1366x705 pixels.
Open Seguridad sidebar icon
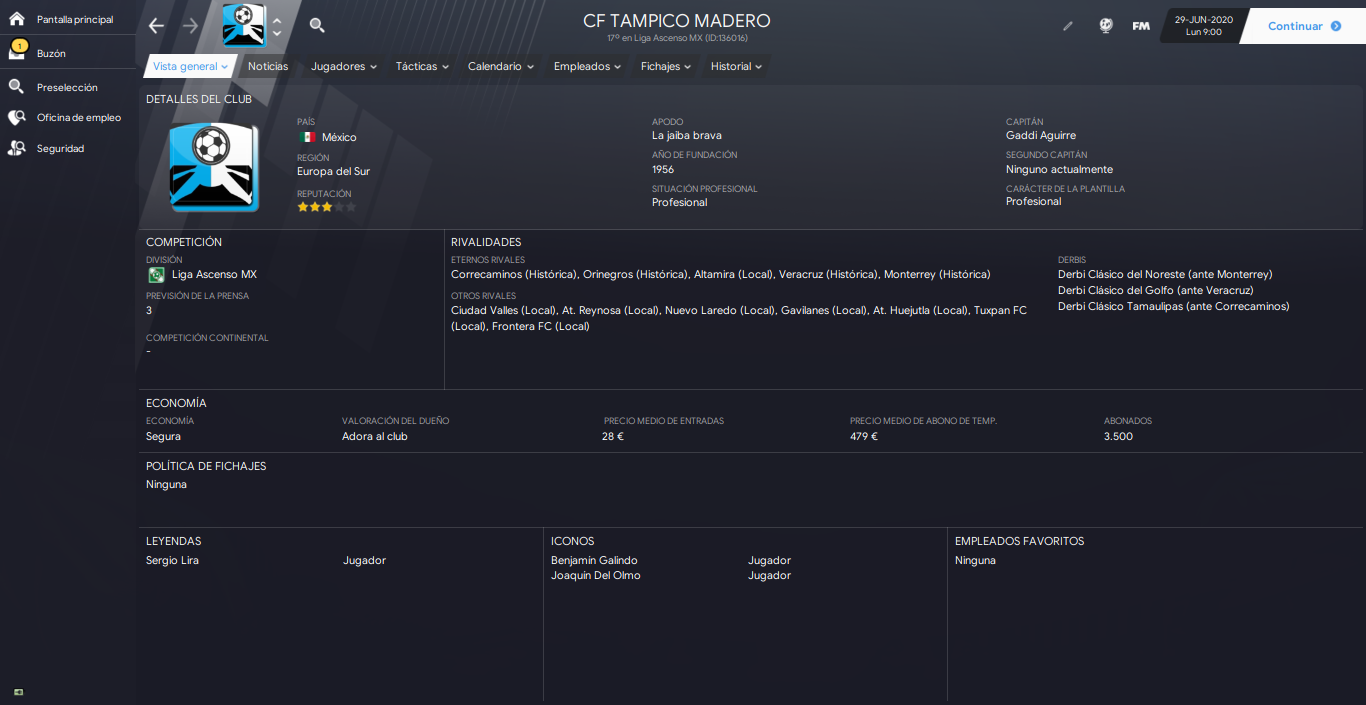tap(16, 148)
